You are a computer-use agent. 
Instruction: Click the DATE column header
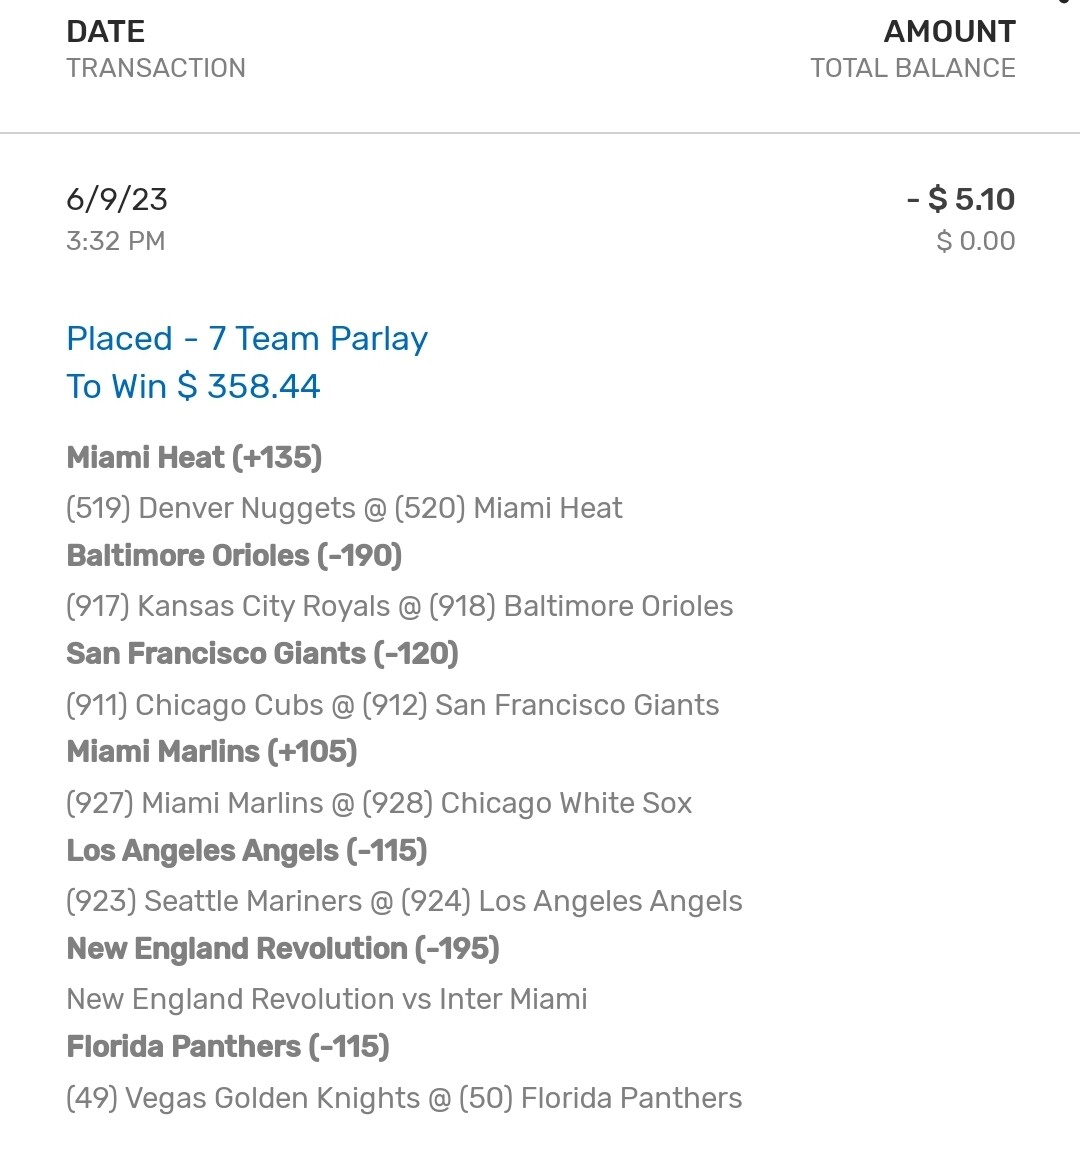pyautogui.click(x=105, y=32)
